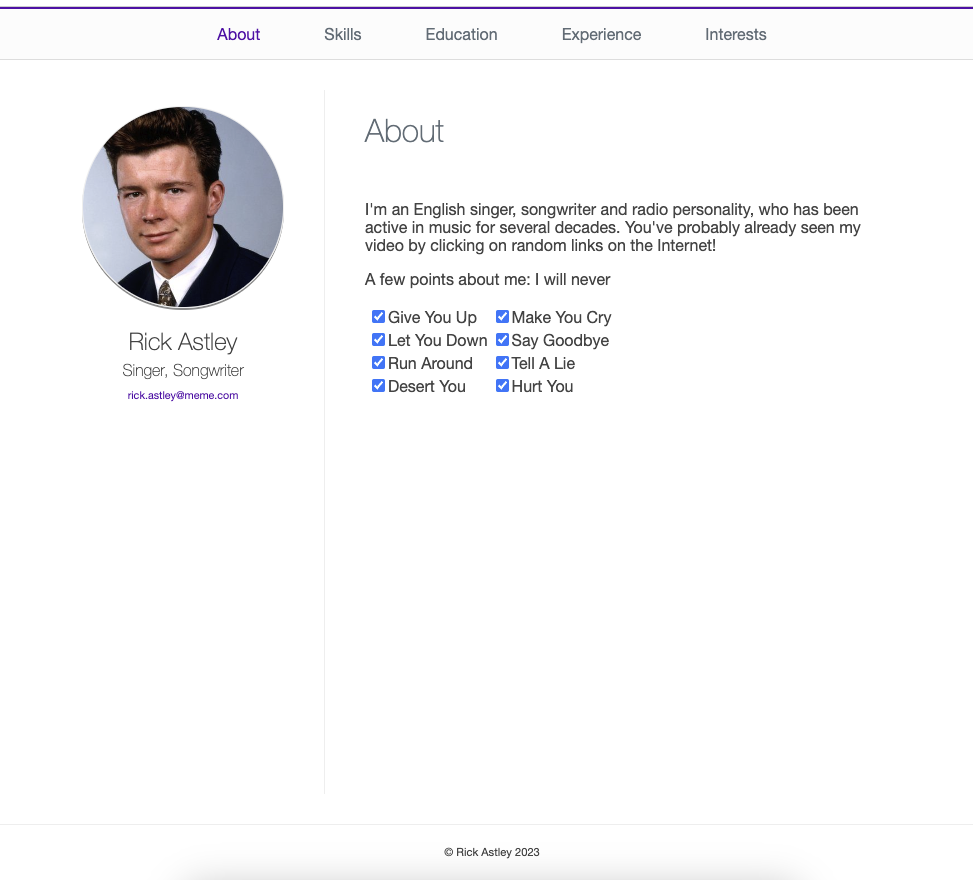Open the Experience nav item
The height and width of the screenshot is (880, 973).
(601, 35)
